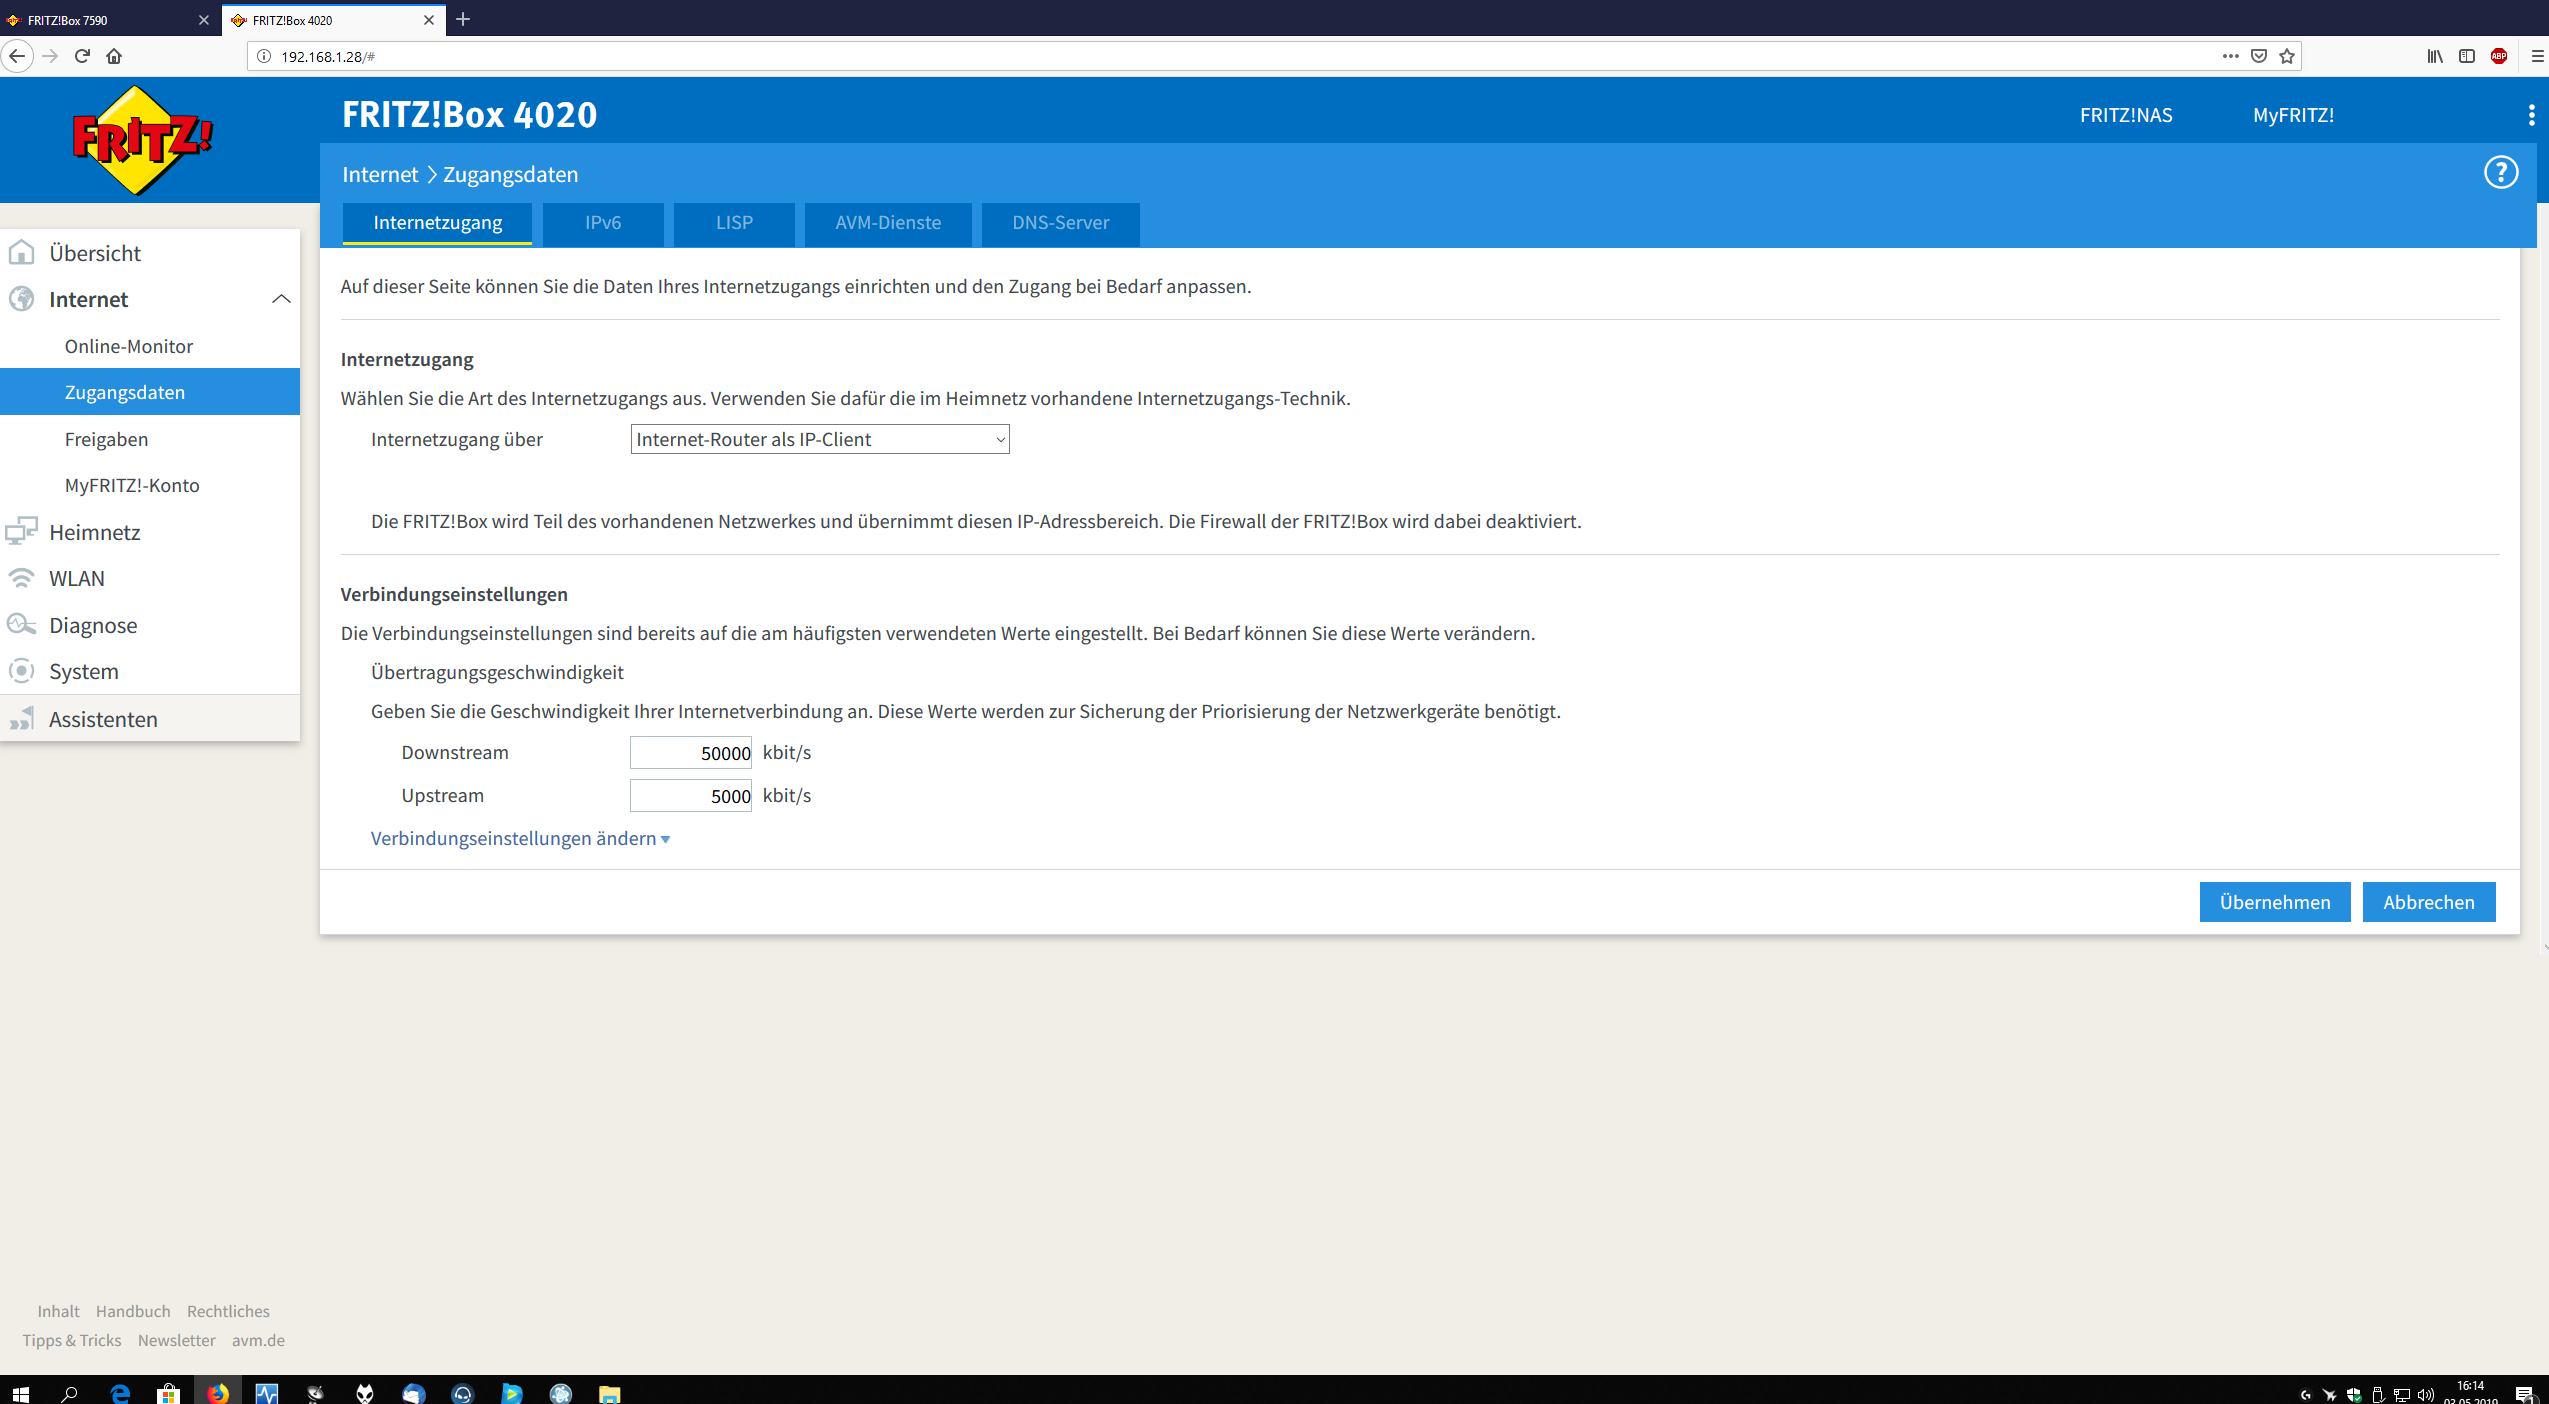Screen dimensions: 2549x1404
Task: Click the browser home icon
Action: pos(114,56)
